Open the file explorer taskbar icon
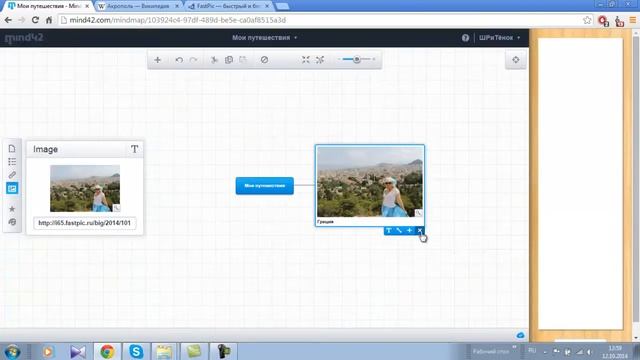The height and width of the screenshot is (360, 640). [164, 351]
